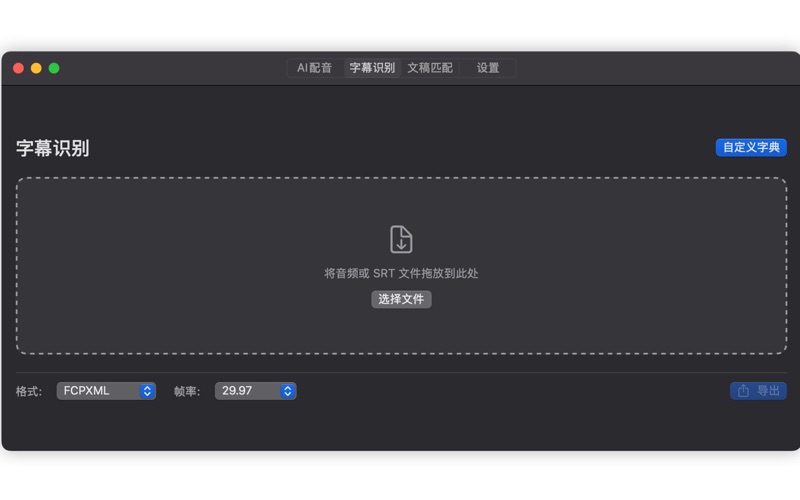Click the 帧率 label
The width and height of the screenshot is (800, 500).
click(x=187, y=391)
